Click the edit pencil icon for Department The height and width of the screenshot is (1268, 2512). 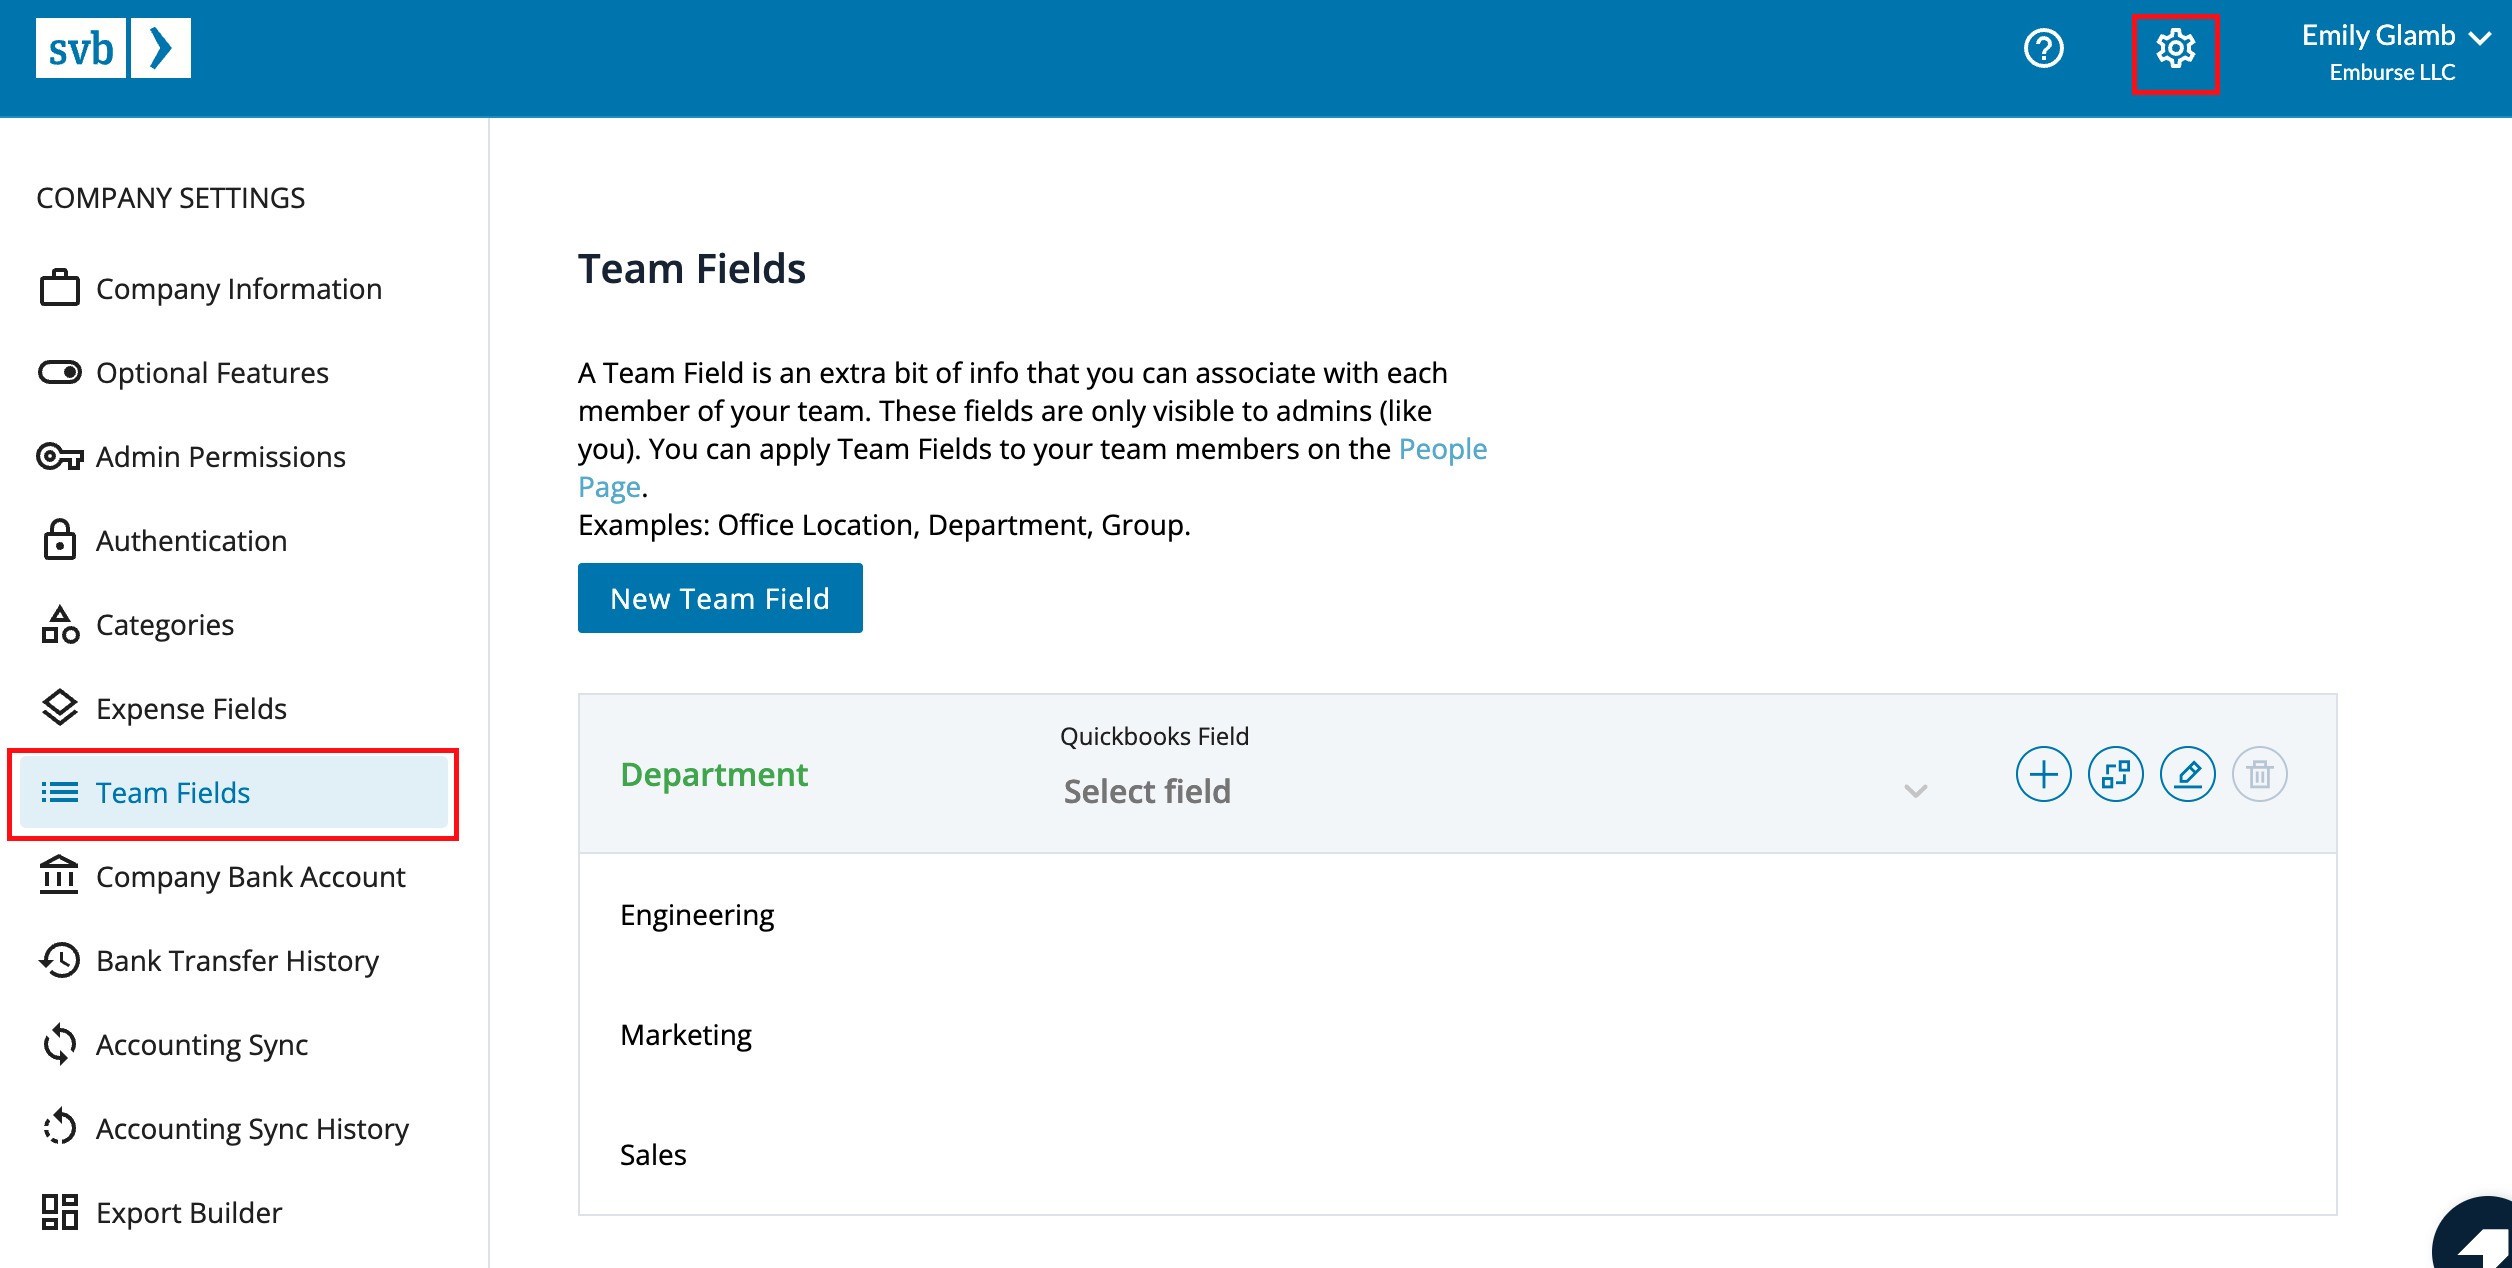(2185, 775)
